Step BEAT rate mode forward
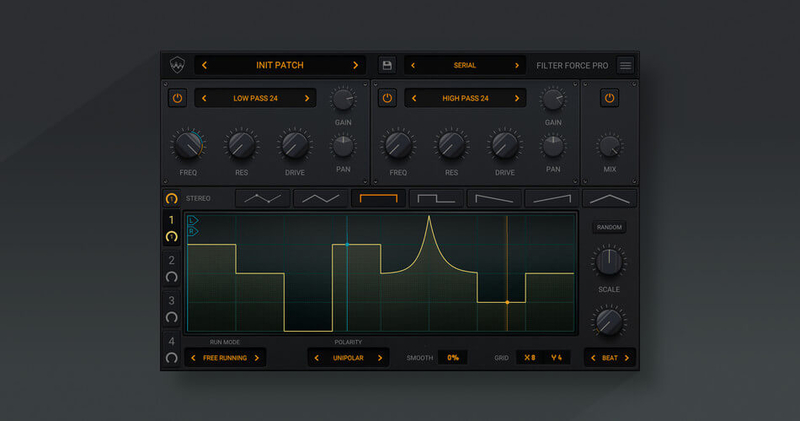Screen dimensions: 800x421 627,358
